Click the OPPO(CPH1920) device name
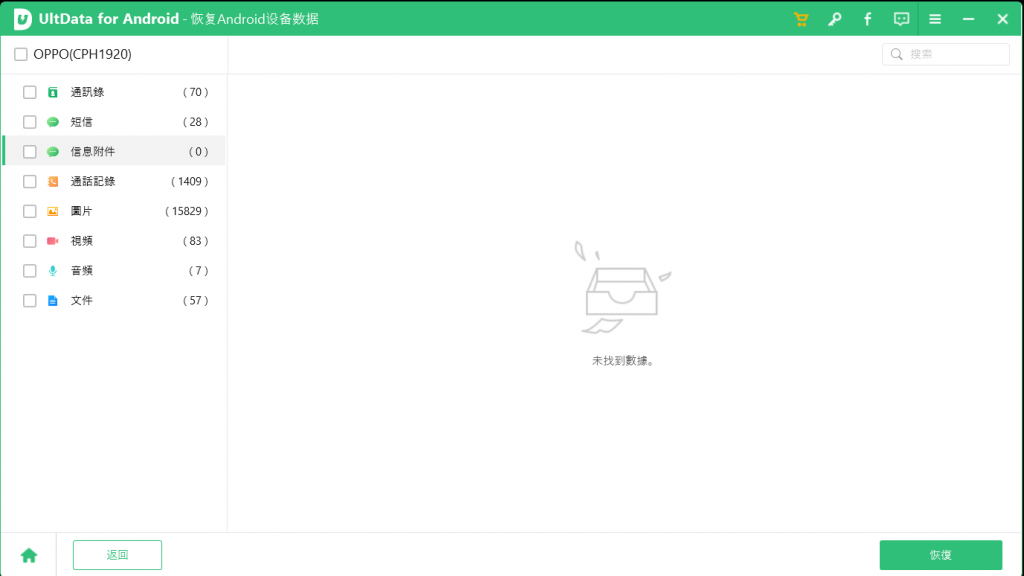Screen dimensions: 1024x576 [x=82, y=54]
